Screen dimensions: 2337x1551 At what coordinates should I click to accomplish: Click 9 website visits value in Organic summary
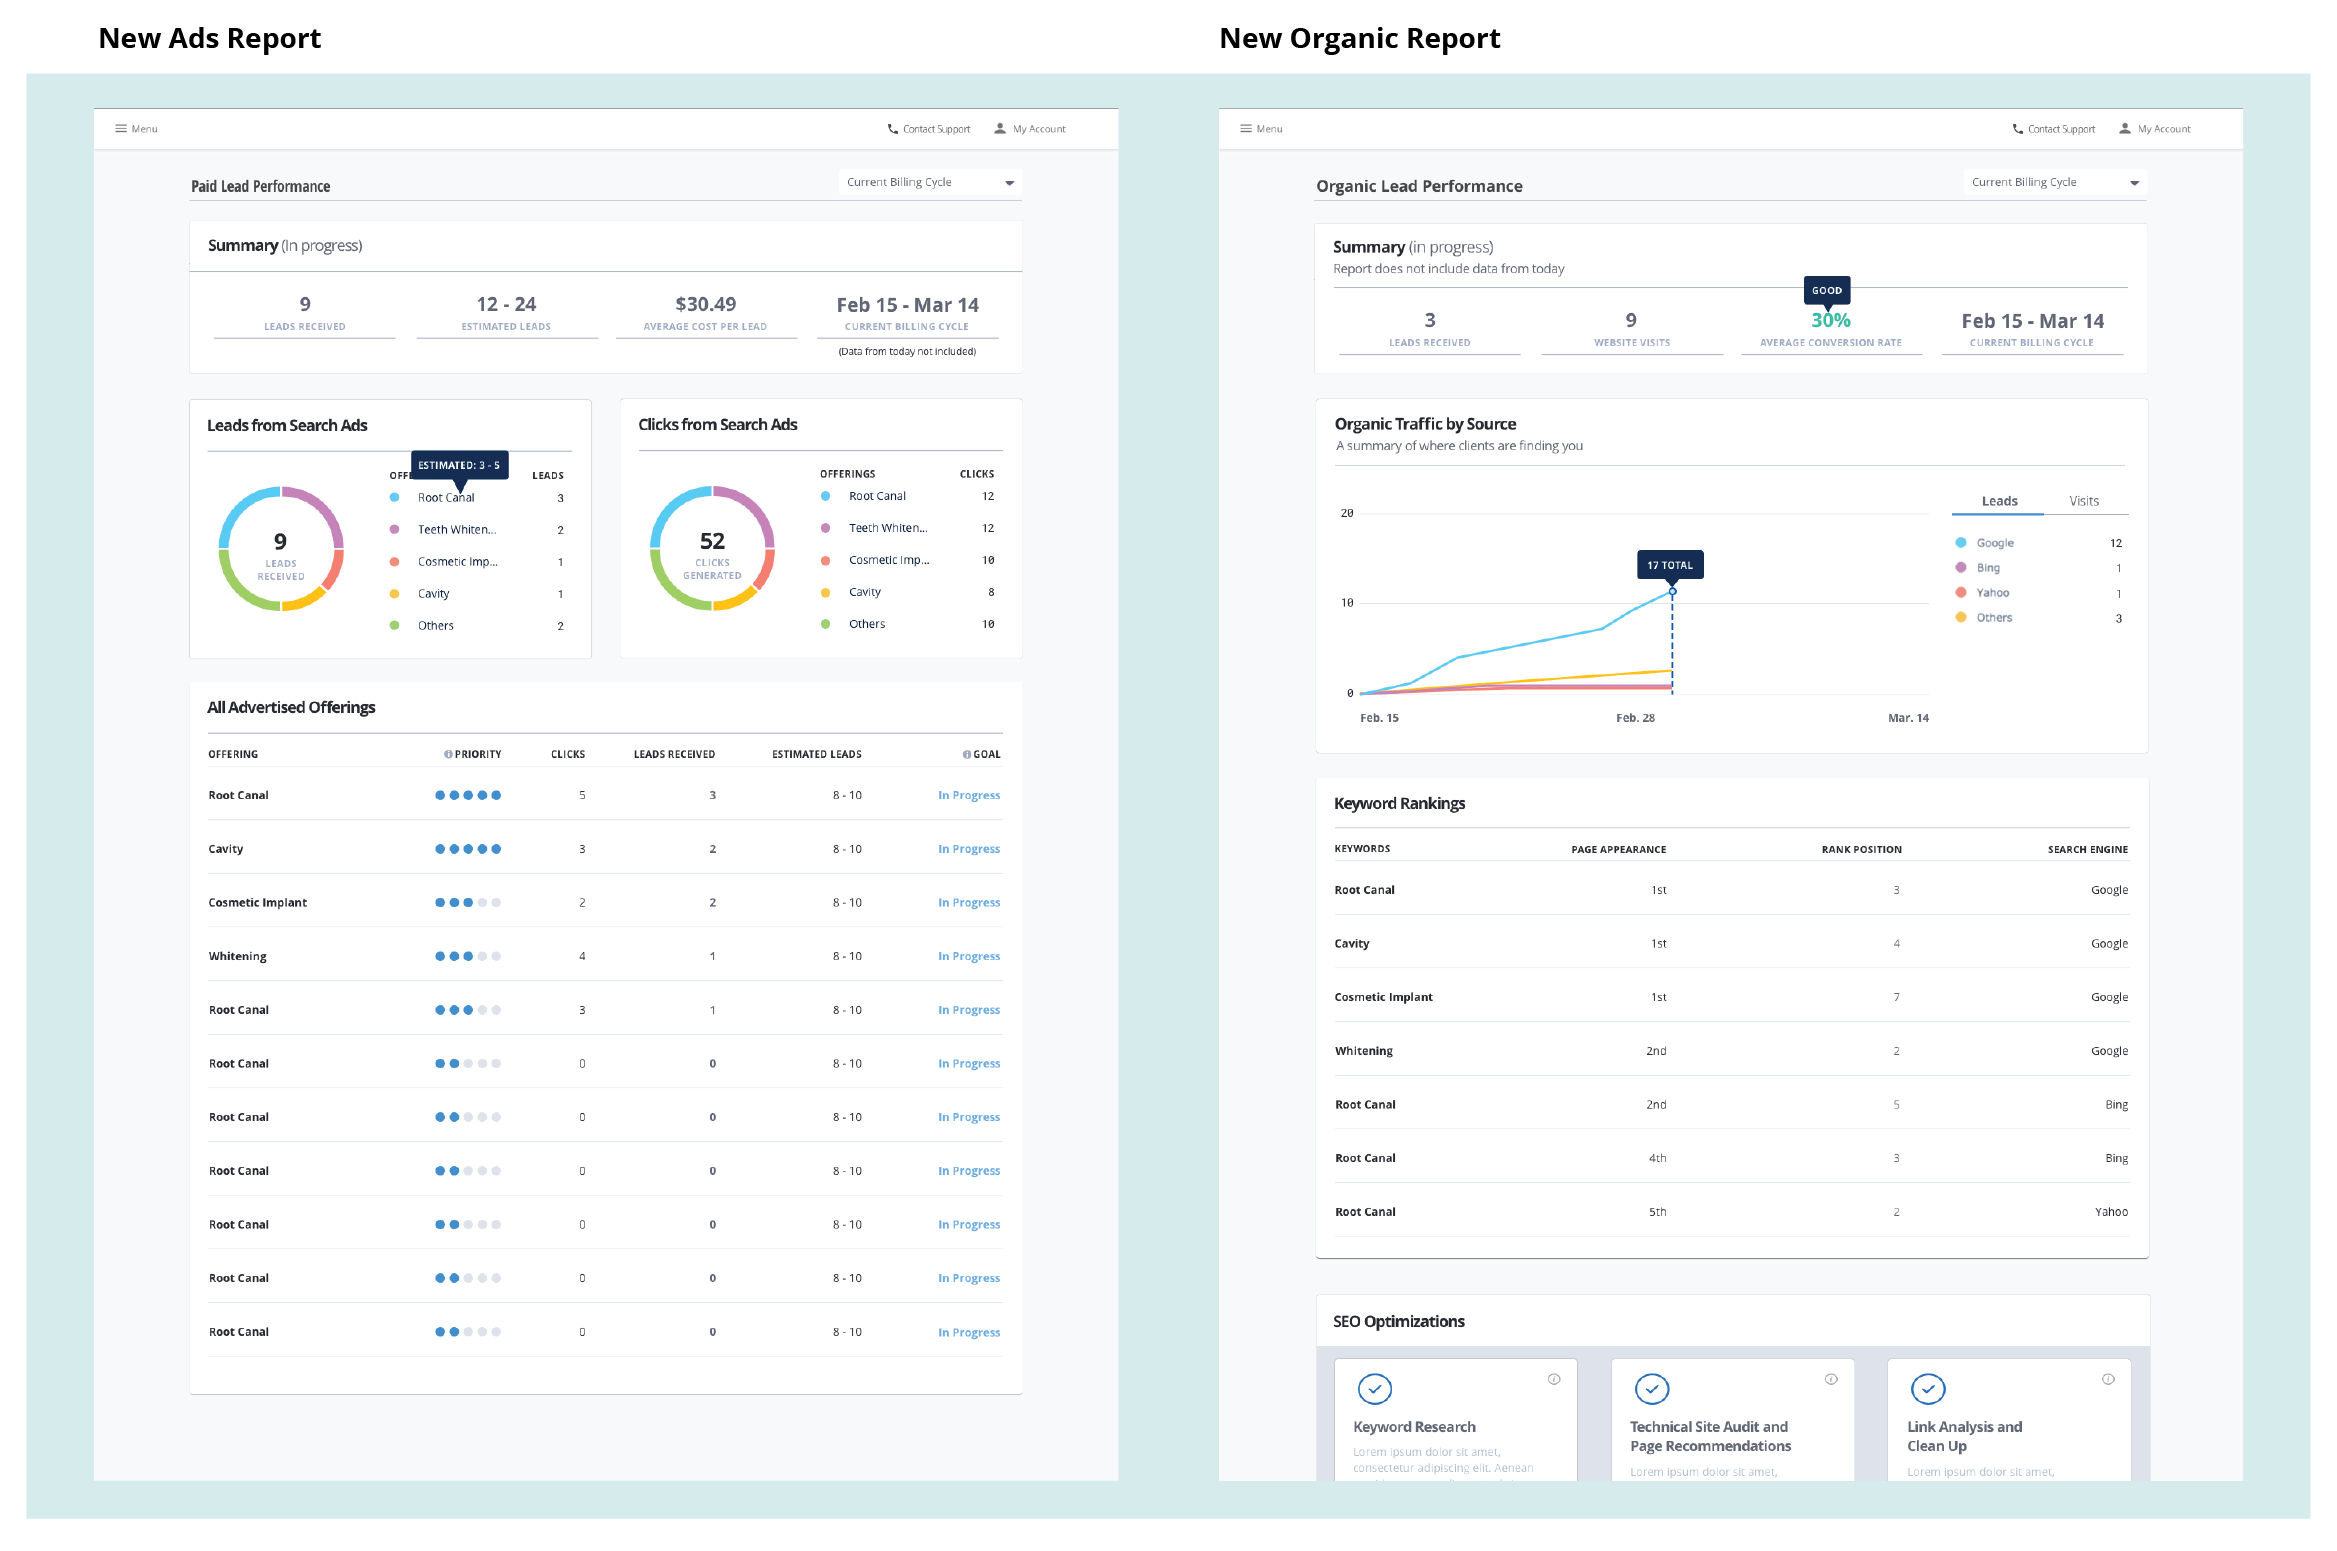pyautogui.click(x=1631, y=320)
